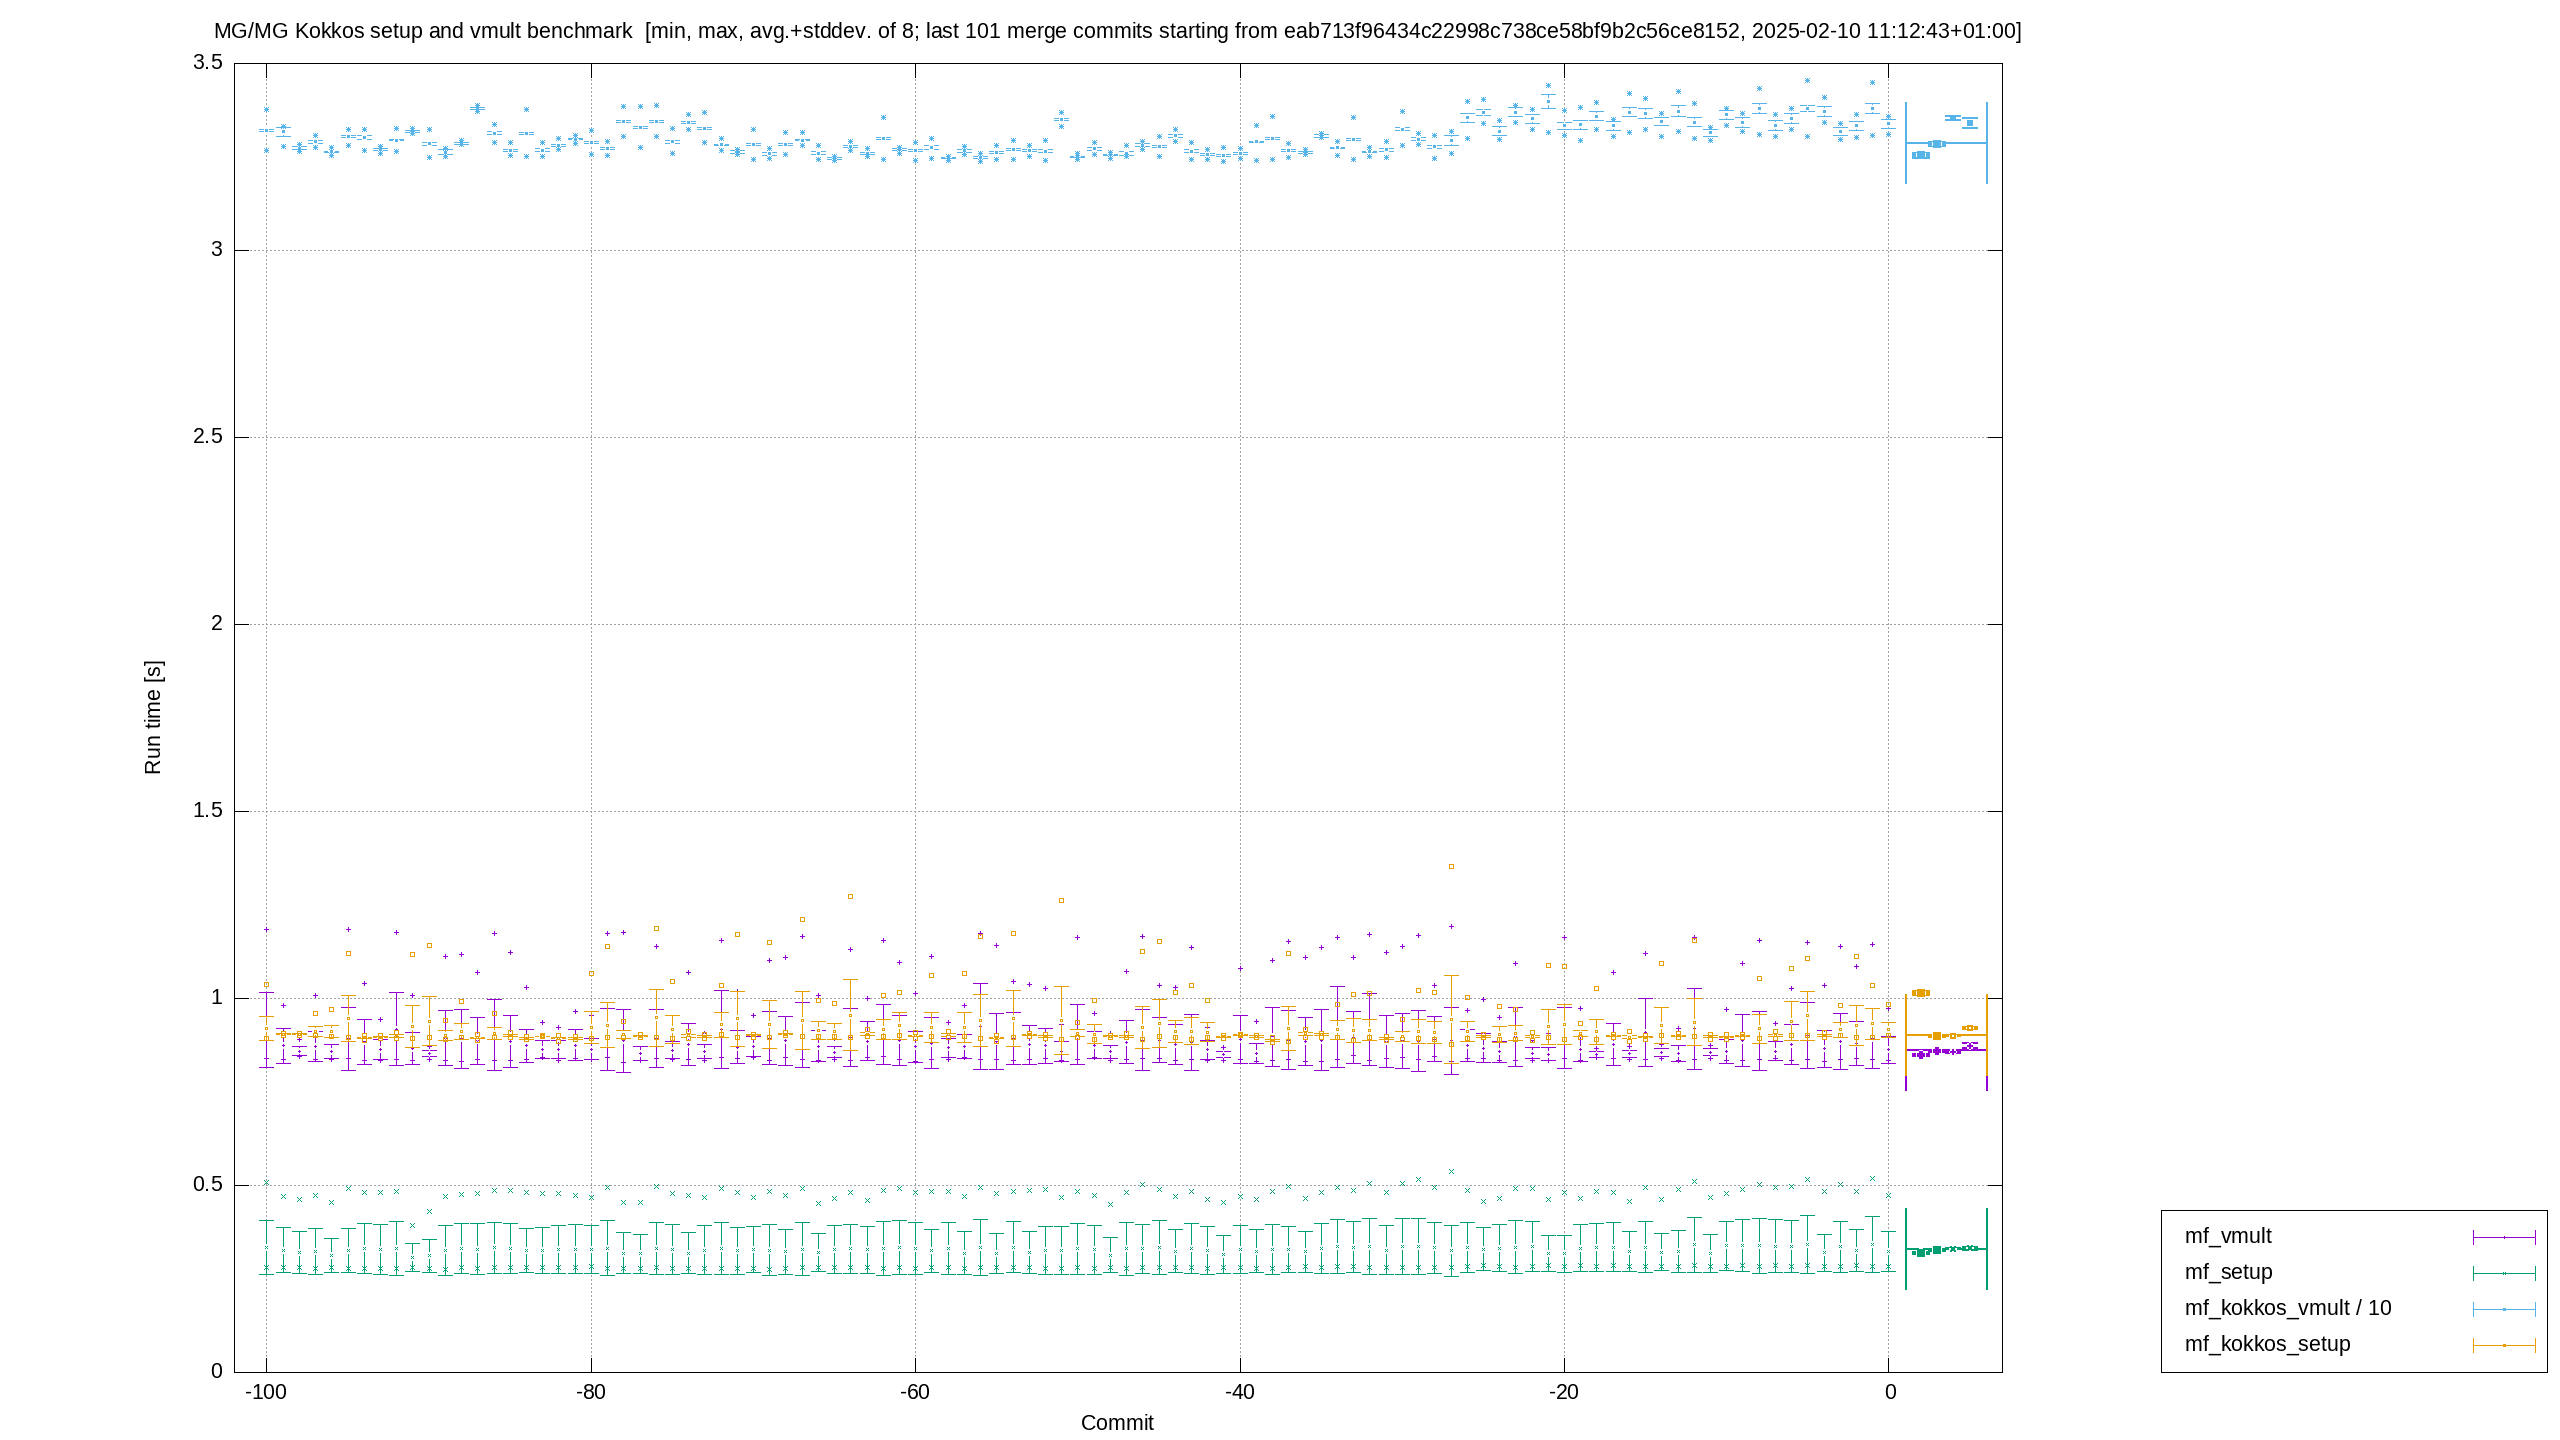Viewport: 2560px width, 1440px height.
Task: Click the mf_setup legend label
Action: tap(2228, 1272)
